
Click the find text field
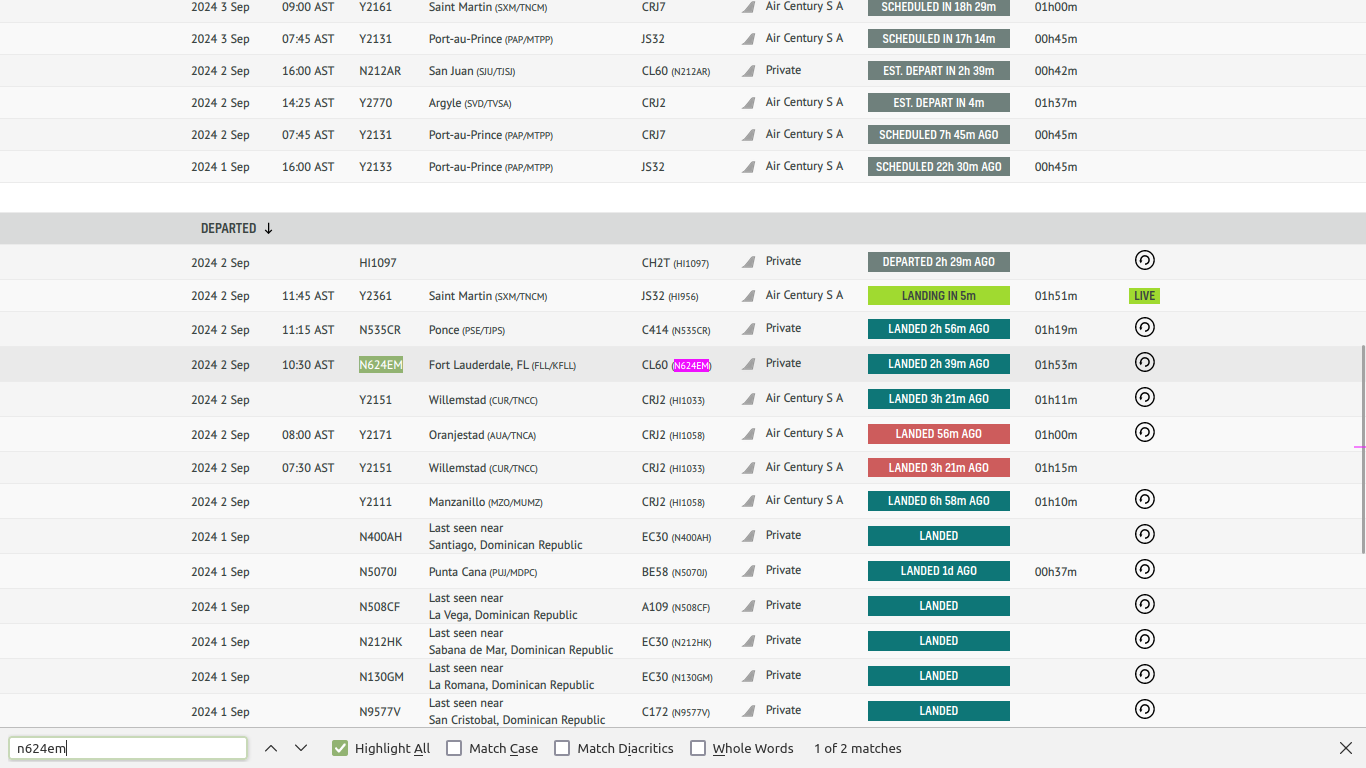click(x=128, y=748)
